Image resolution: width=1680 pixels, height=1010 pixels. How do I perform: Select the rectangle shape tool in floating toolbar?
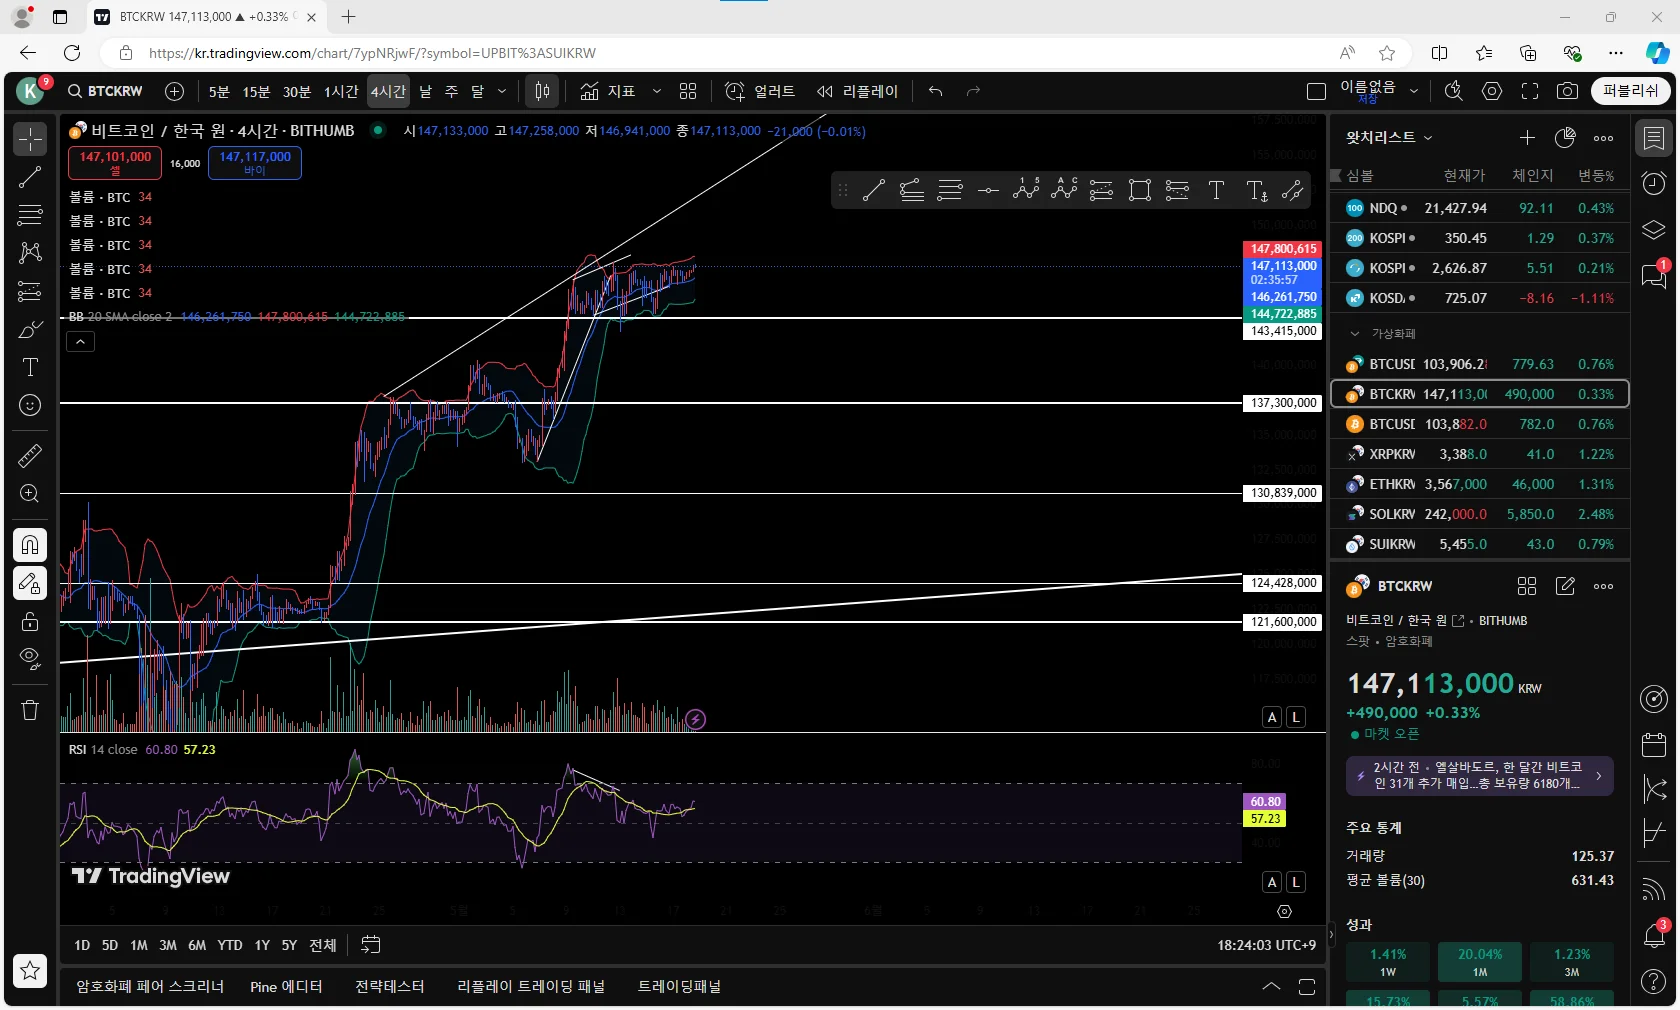click(1140, 190)
